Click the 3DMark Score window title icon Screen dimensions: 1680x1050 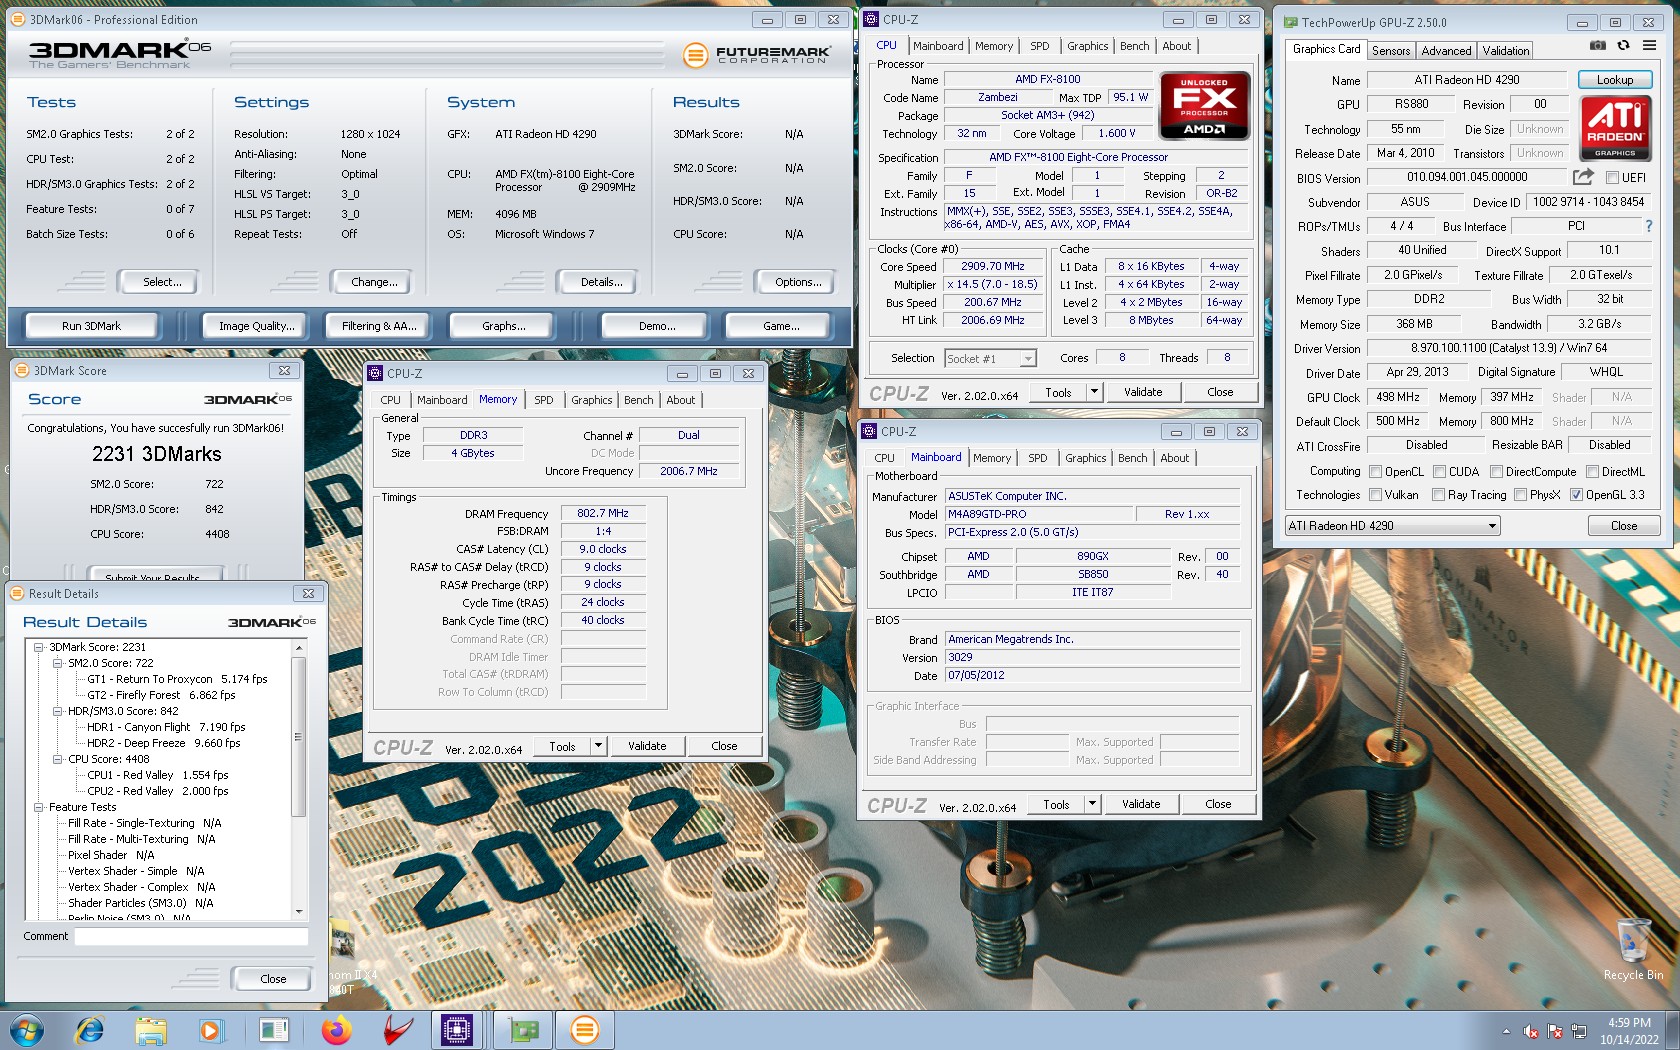(x=21, y=370)
